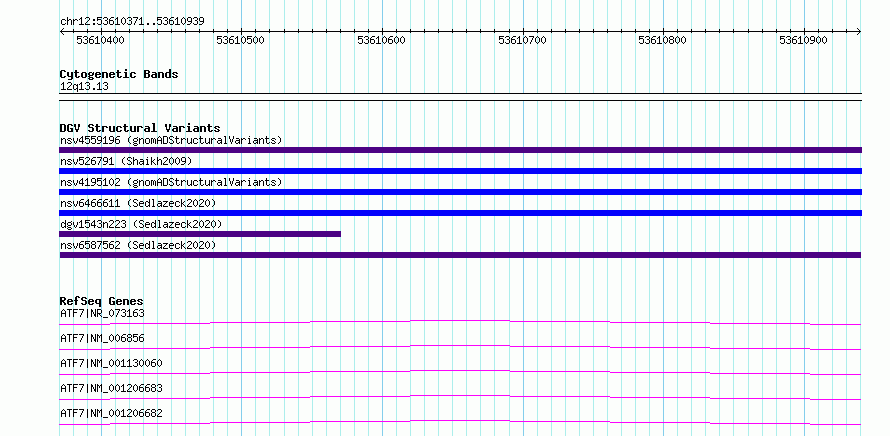Click the NM_006856 magenta intron line
890x436 pixels.
[460, 347]
